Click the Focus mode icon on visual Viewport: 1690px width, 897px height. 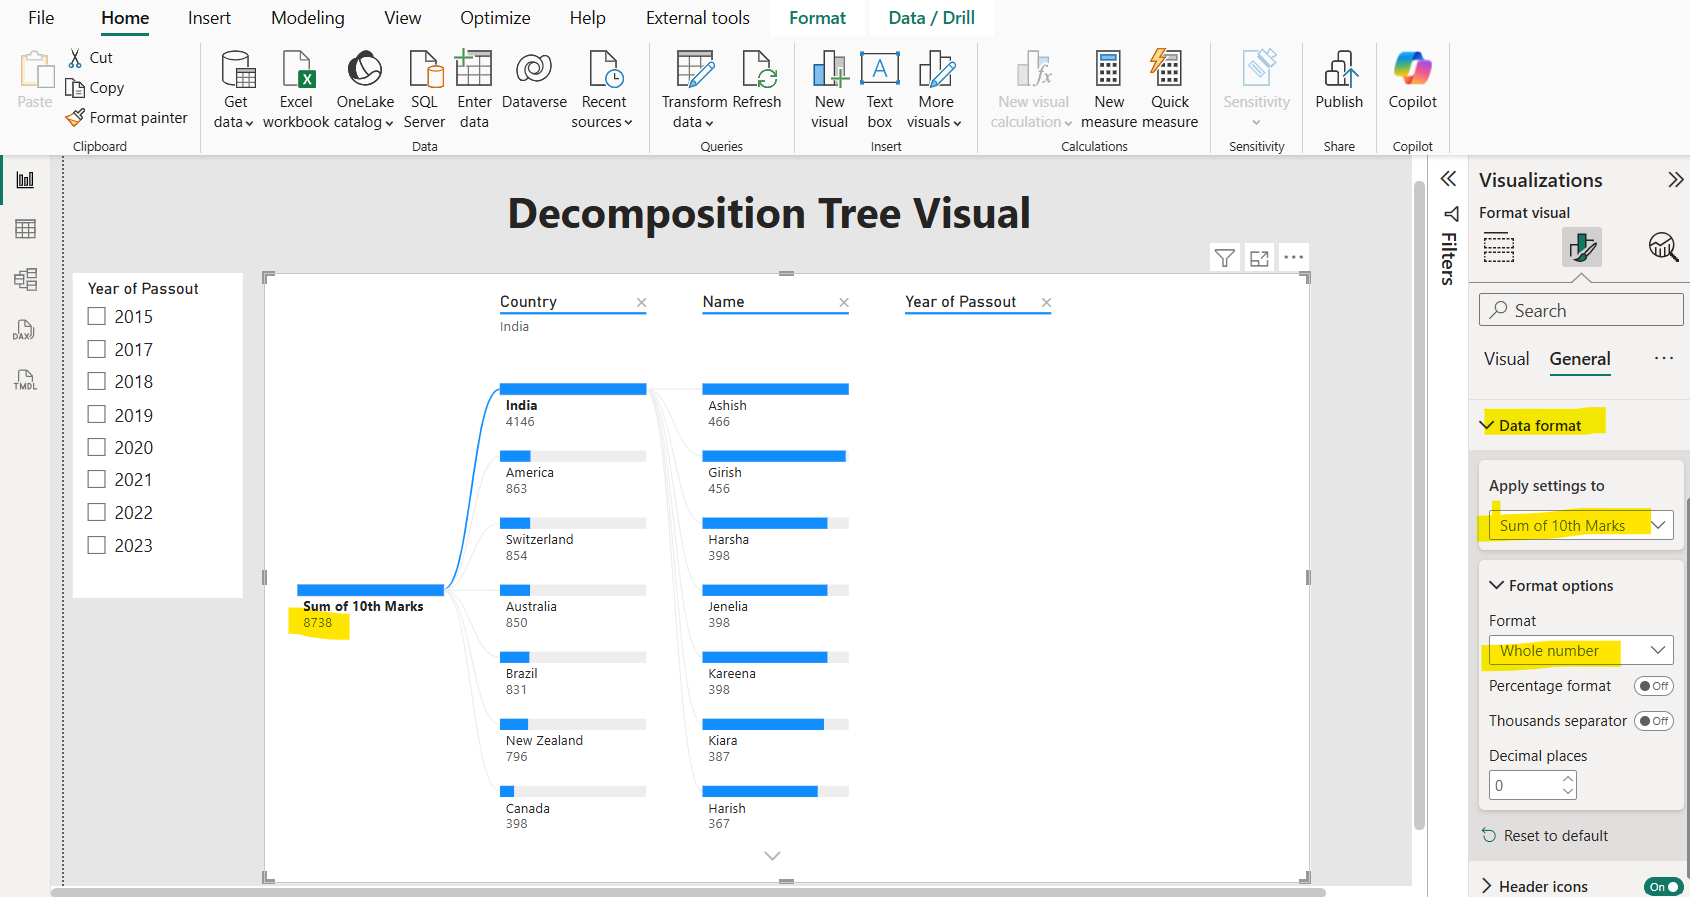pos(1259,258)
